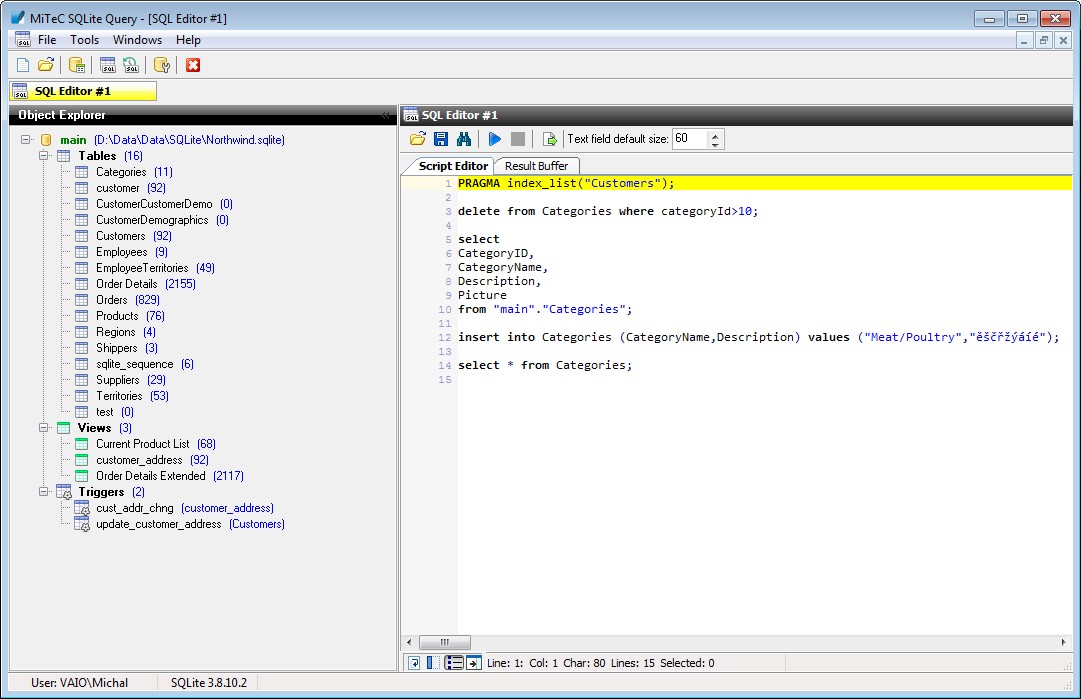This screenshot has width=1081, height=699.
Task: Click the New file icon in main toolbar
Action: [23, 65]
